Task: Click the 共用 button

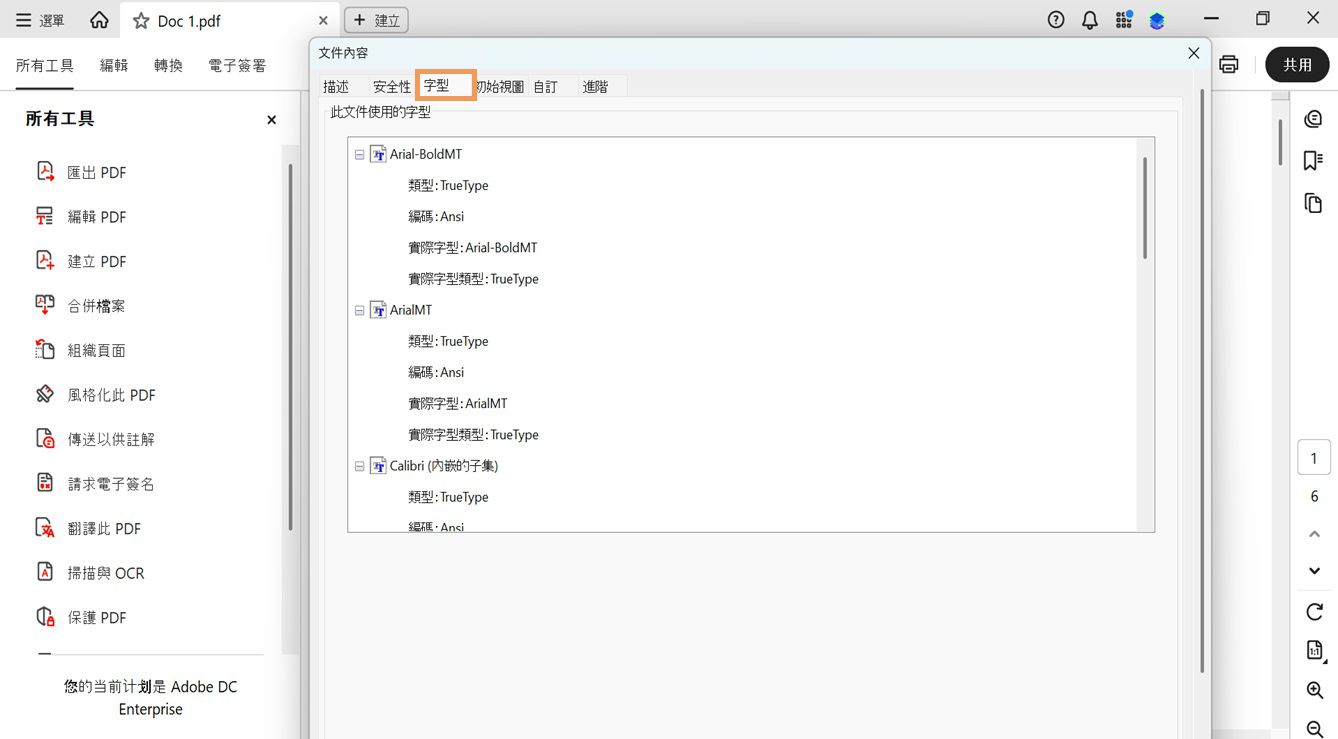Action: [1297, 64]
